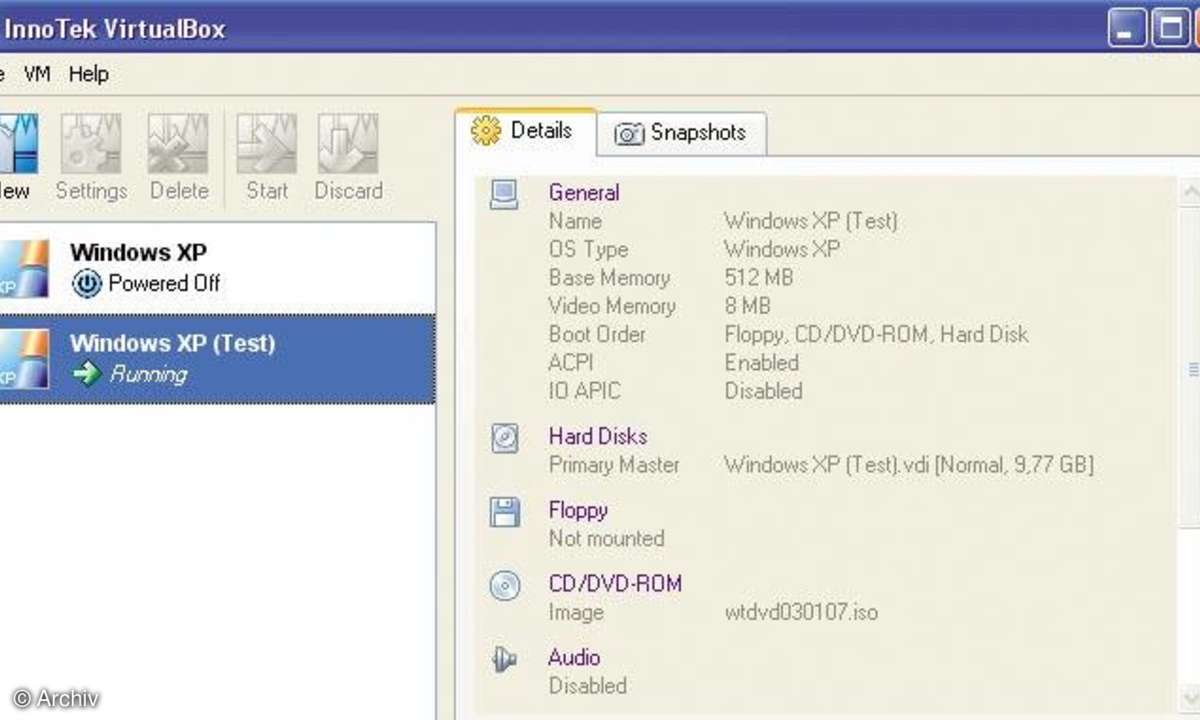The width and height of the screenshot is (1200, 720).
Task: Open the Floppy section link
Action: pyautogui.click(x=578, y=510)
